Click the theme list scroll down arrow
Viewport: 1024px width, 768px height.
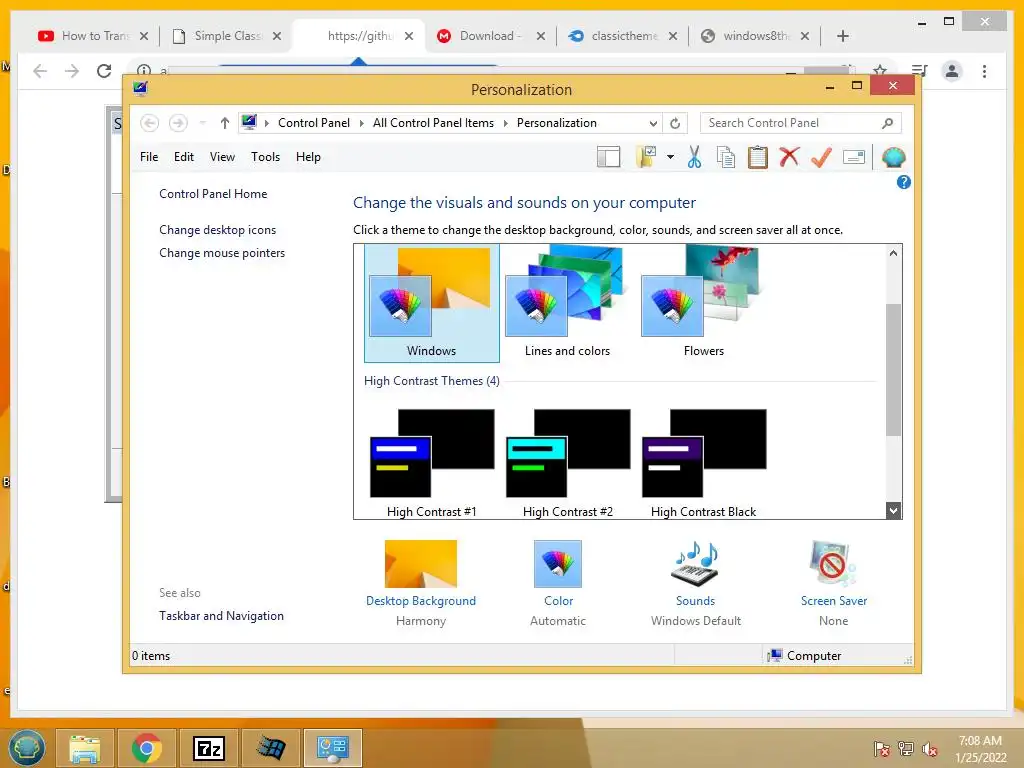click(x=893, y=511)
